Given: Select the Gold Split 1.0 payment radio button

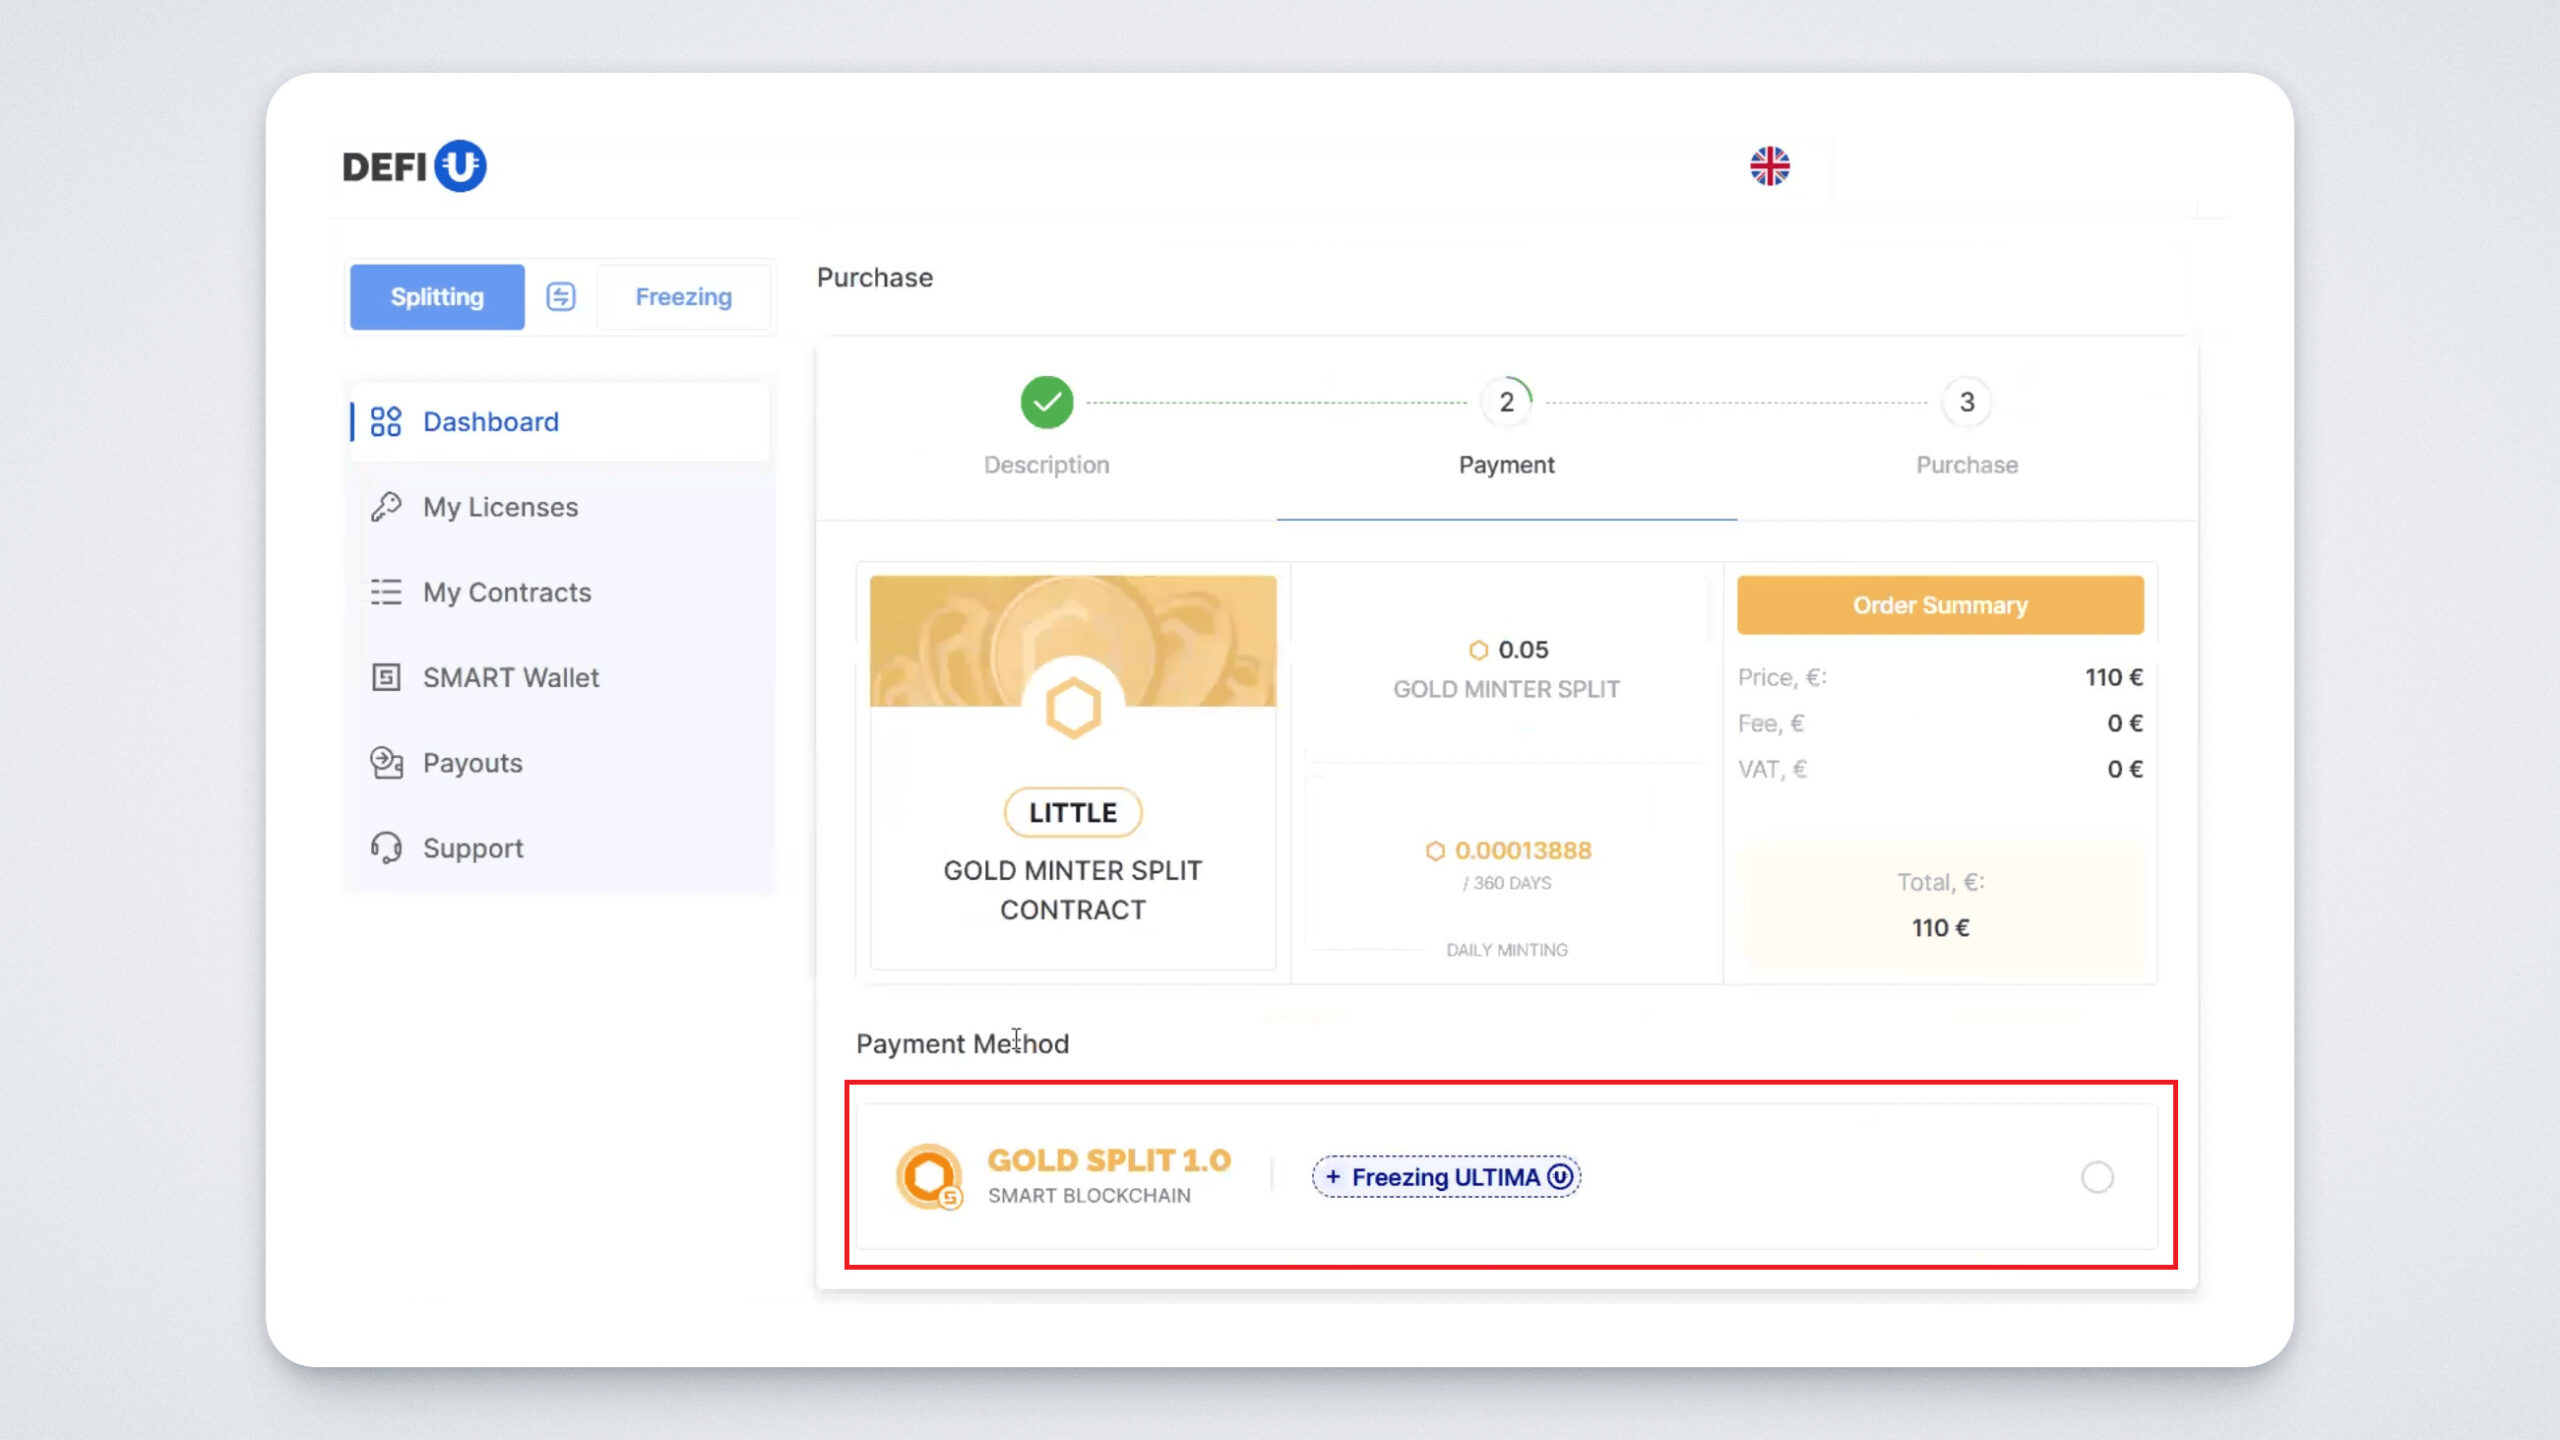Looking at the screenshot, I should (x=2097, y=1177).
